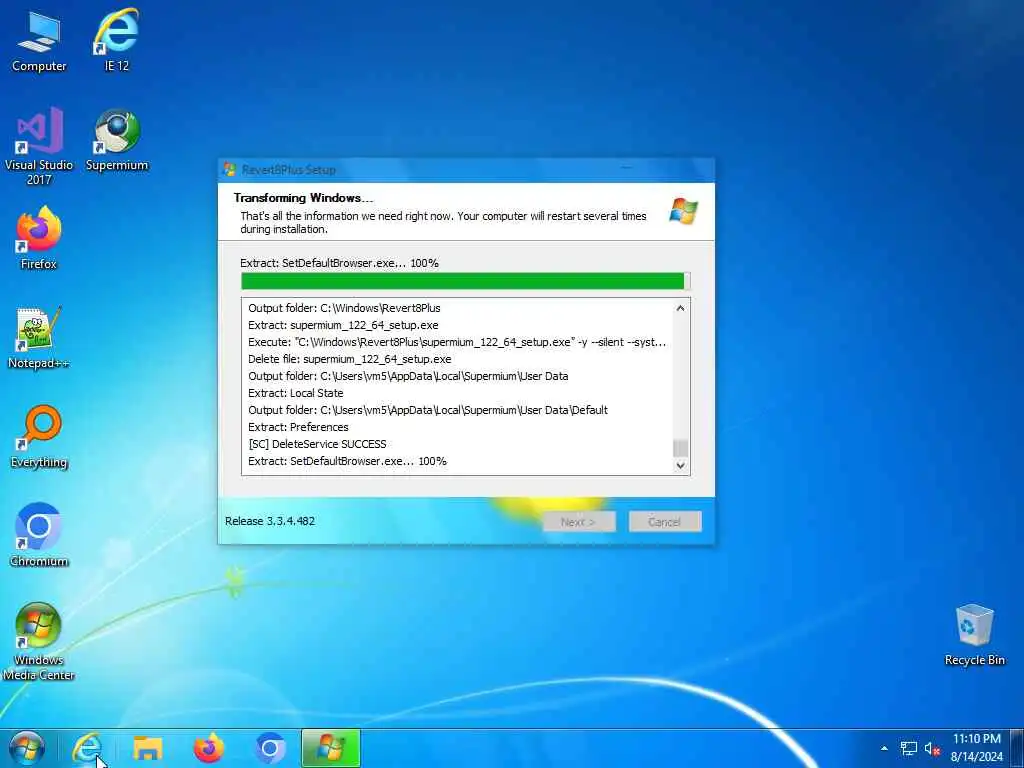Select the Notepad++ desktop shortcut

(39, 338)
